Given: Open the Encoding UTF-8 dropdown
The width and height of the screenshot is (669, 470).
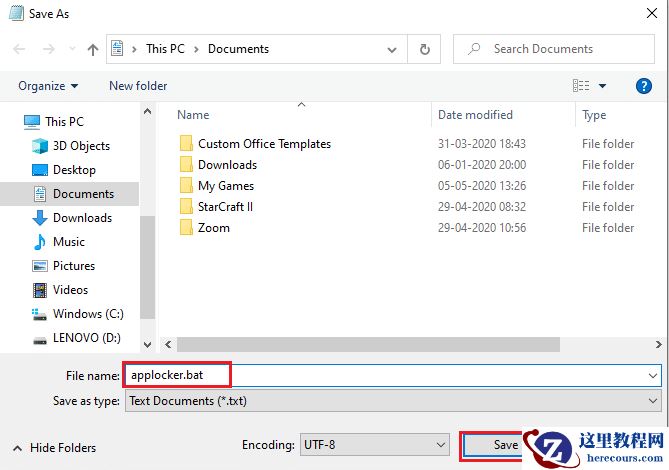Looking at the screenshot, I should pos(375,445).
